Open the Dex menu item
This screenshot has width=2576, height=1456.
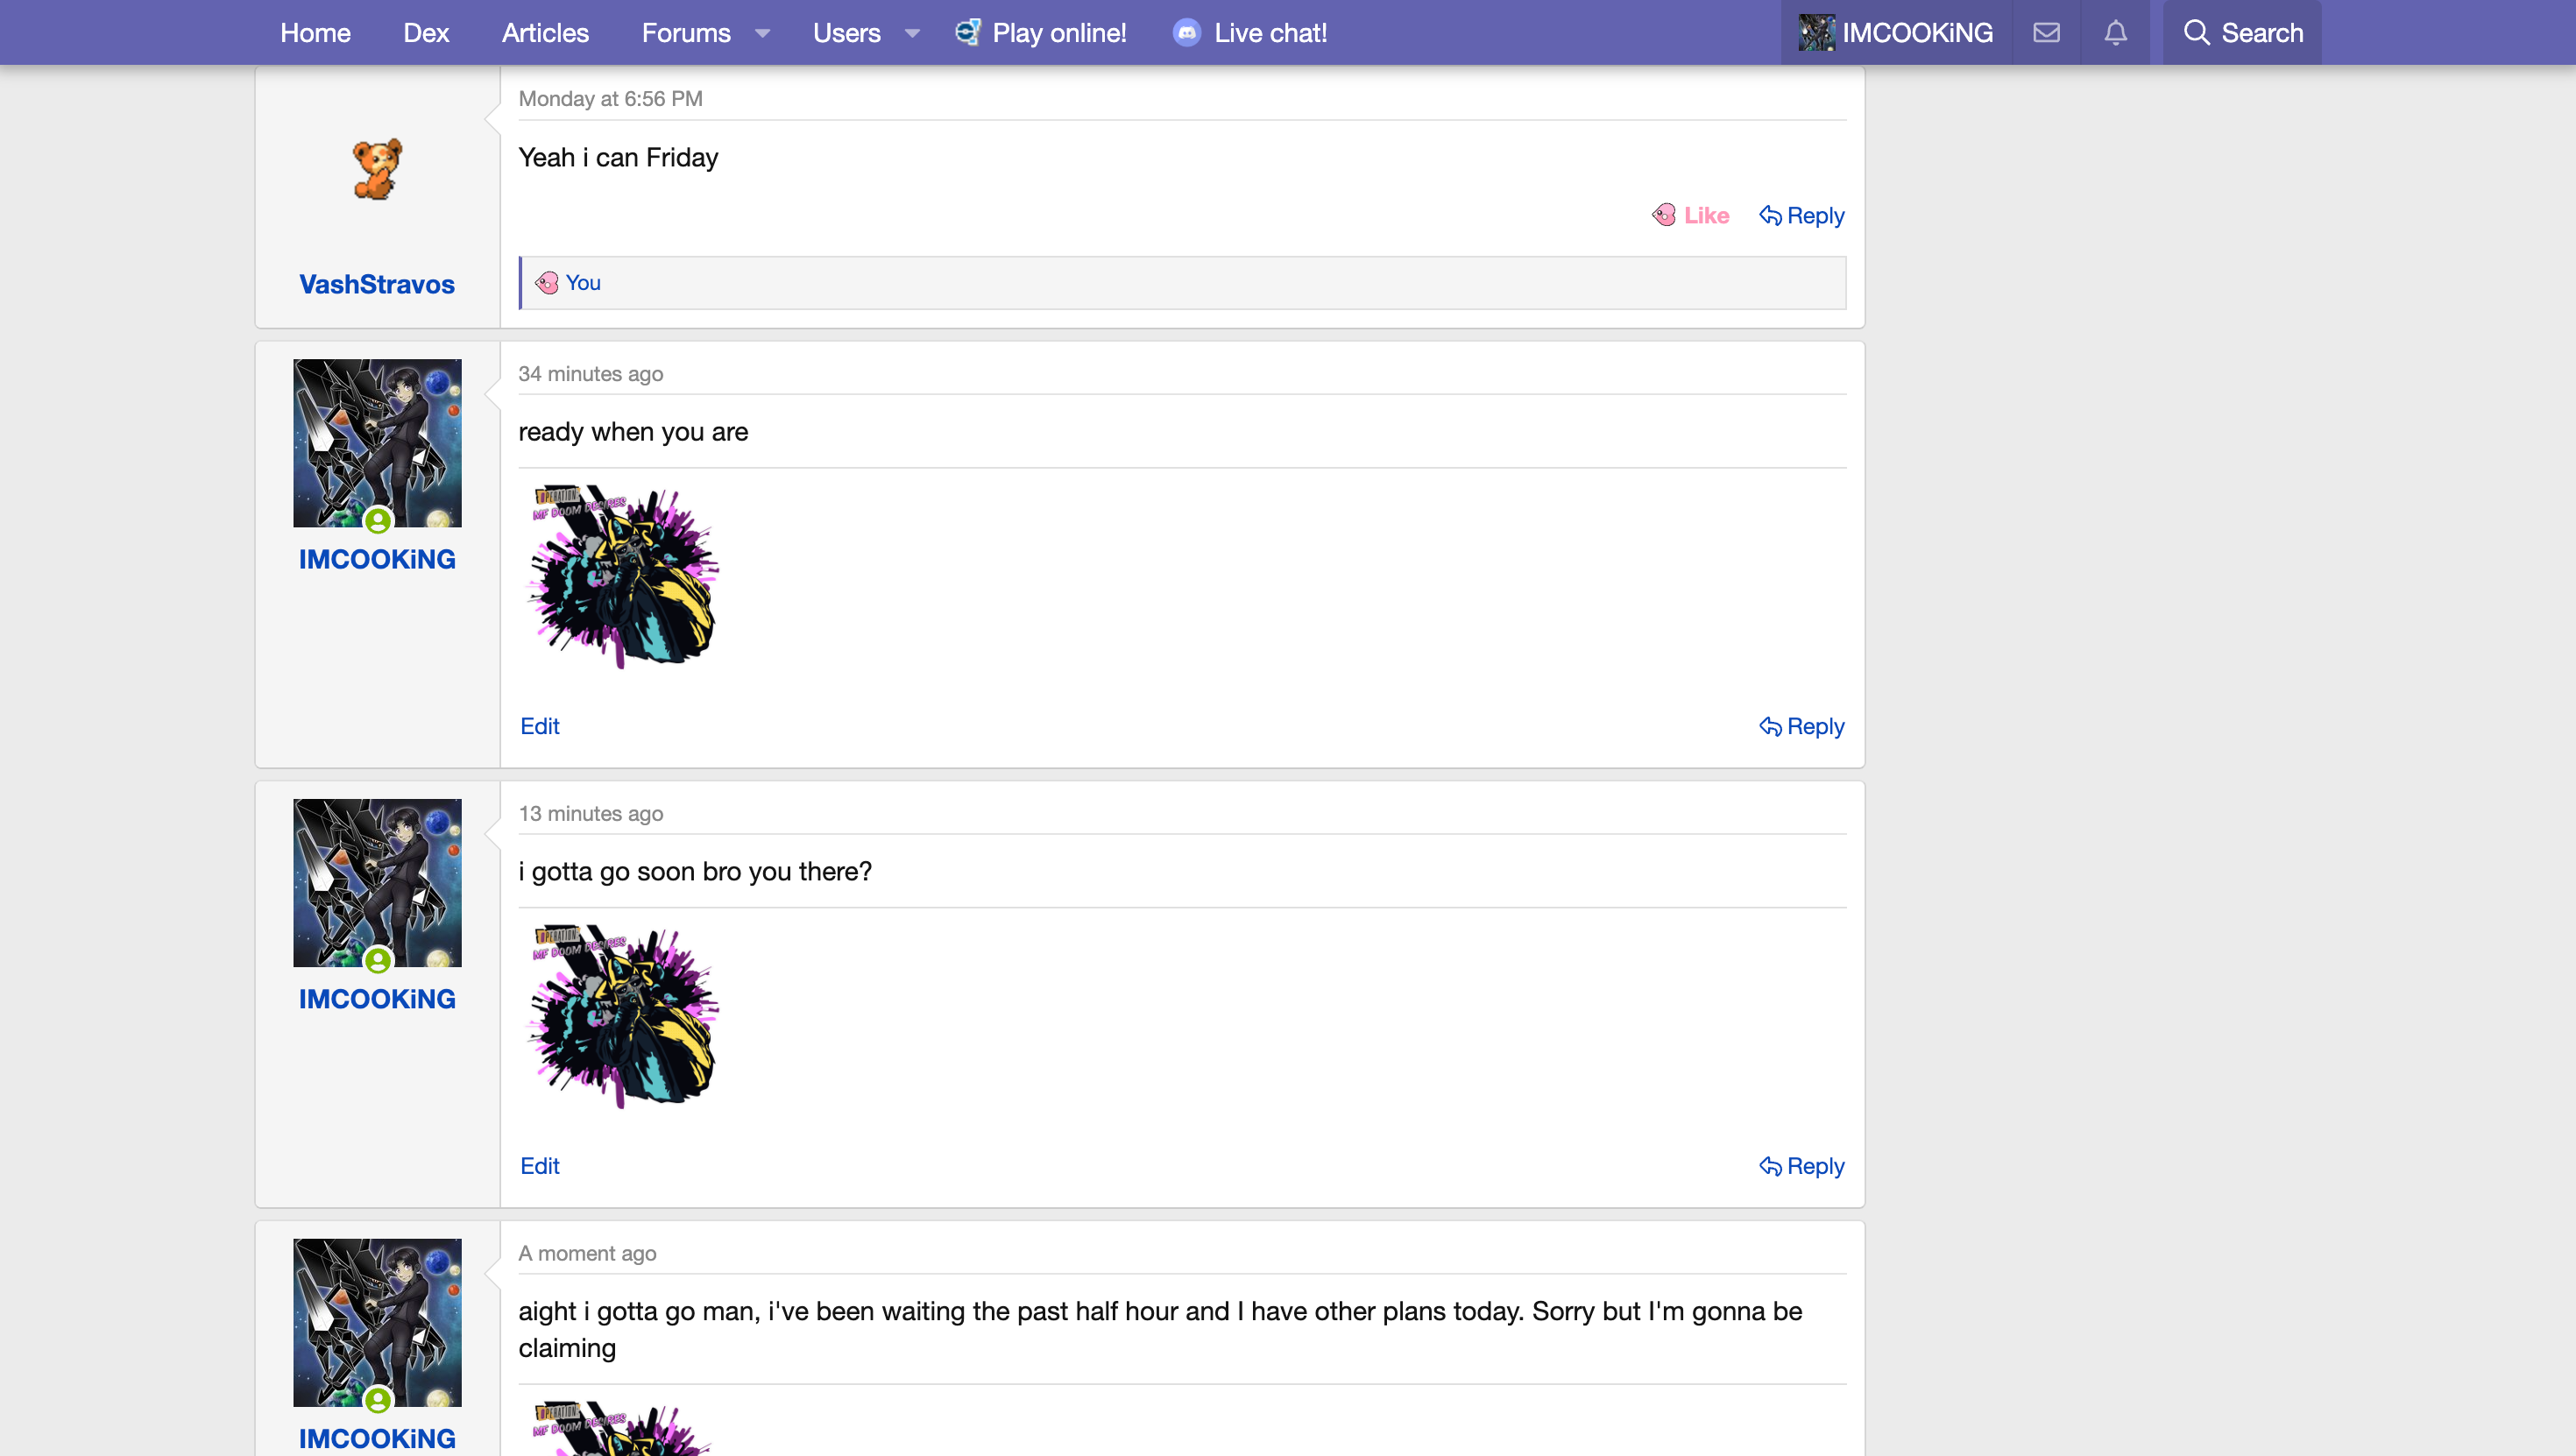click(x=426, y=33)
